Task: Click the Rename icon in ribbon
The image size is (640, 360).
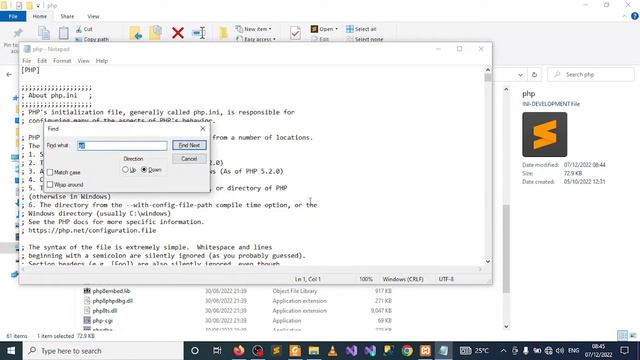Action: (x=199, y=33)
